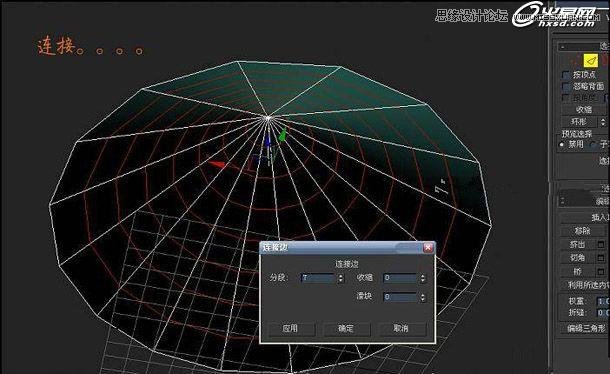This screenshot has width=610, height=374.
Task: Select the 禁用 preview selection radio button
Action: pyautogui.click(x=562, y=144)
